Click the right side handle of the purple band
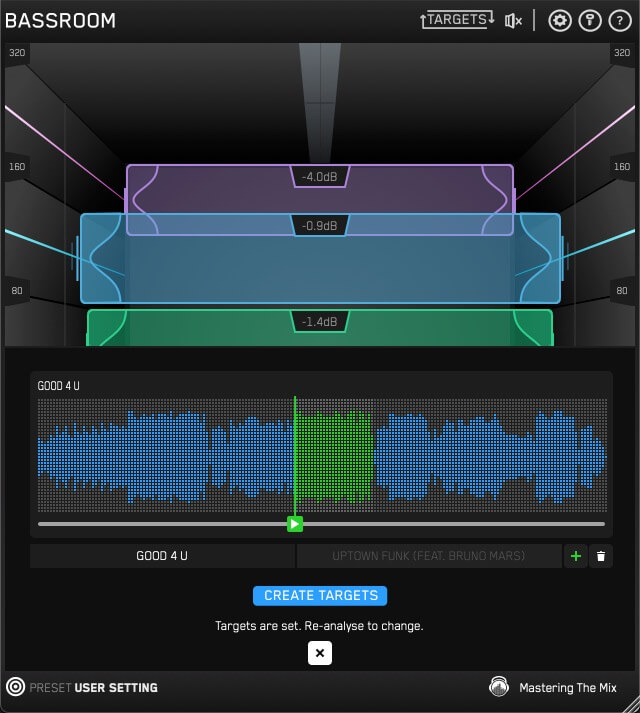Viewport: 640px width, 713px height. point(514,200)
